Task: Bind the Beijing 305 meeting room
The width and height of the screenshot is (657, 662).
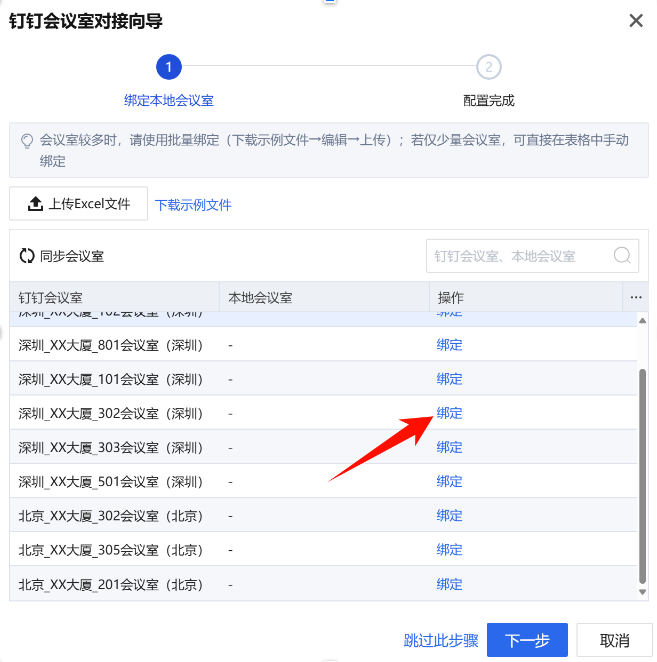Action: tap(449, 549)
